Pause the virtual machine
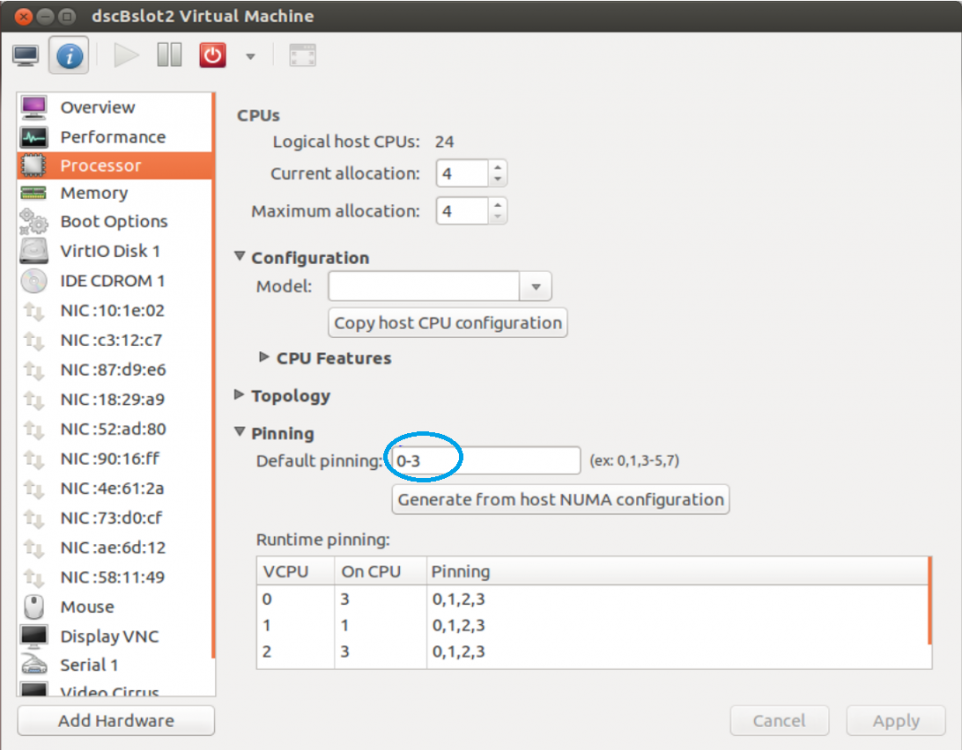The image size is (962, 750). [x=169, y=55]
